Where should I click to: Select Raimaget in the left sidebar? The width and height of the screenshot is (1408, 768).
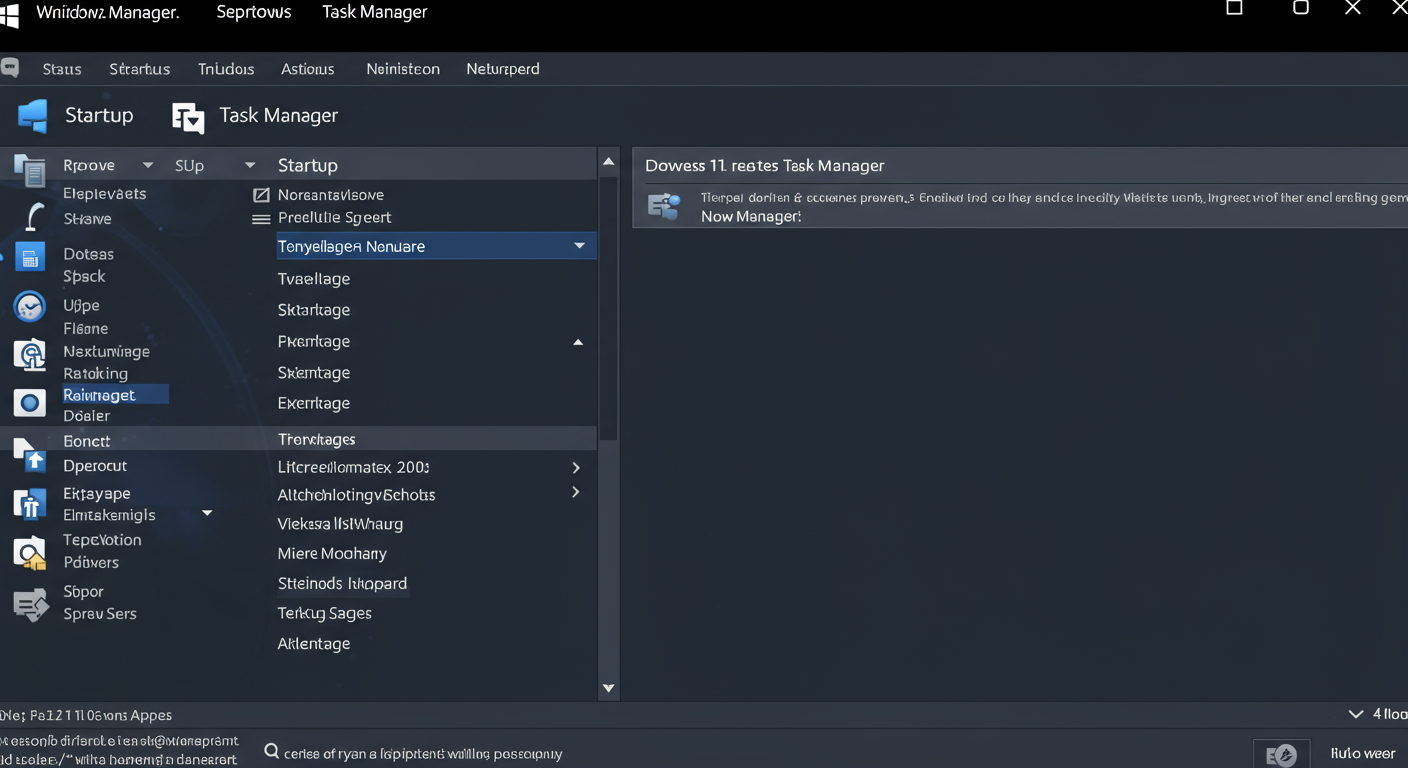coord(116,395)
